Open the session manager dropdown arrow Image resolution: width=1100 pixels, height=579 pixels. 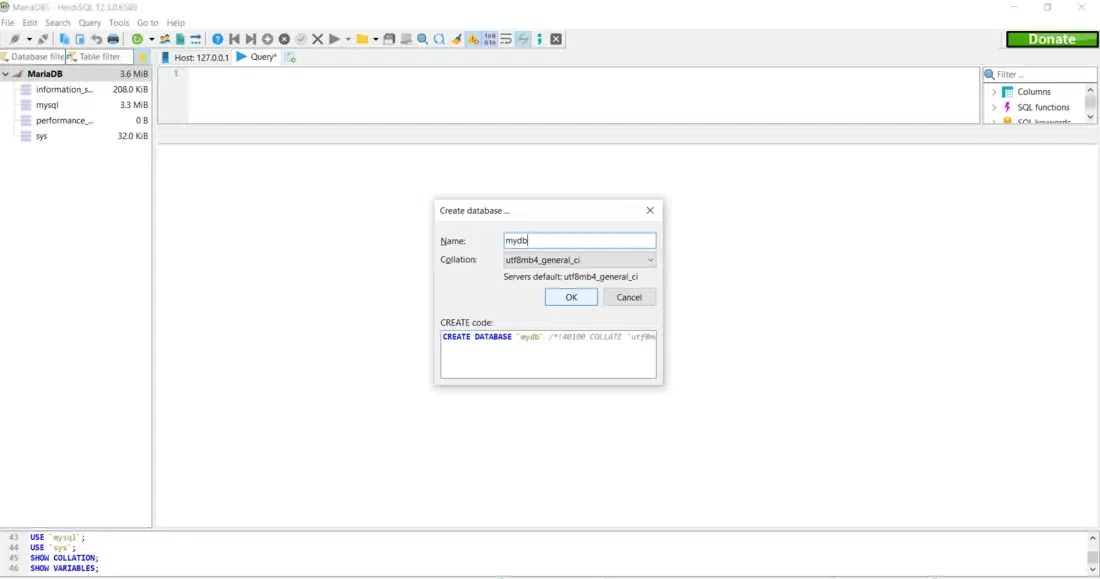point(29,39)
